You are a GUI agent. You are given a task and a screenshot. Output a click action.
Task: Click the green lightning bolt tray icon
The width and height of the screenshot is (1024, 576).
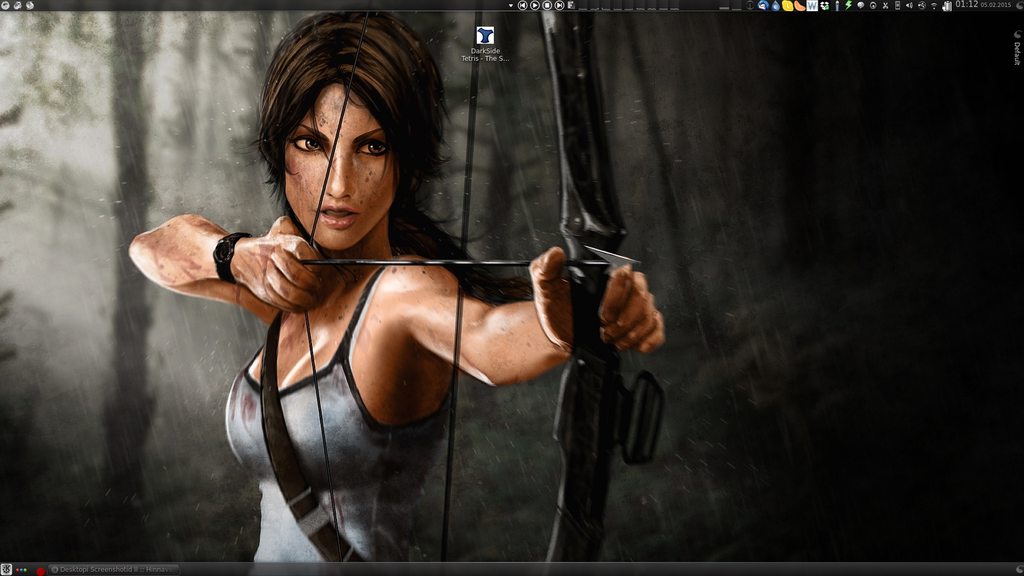pos(848,5)
